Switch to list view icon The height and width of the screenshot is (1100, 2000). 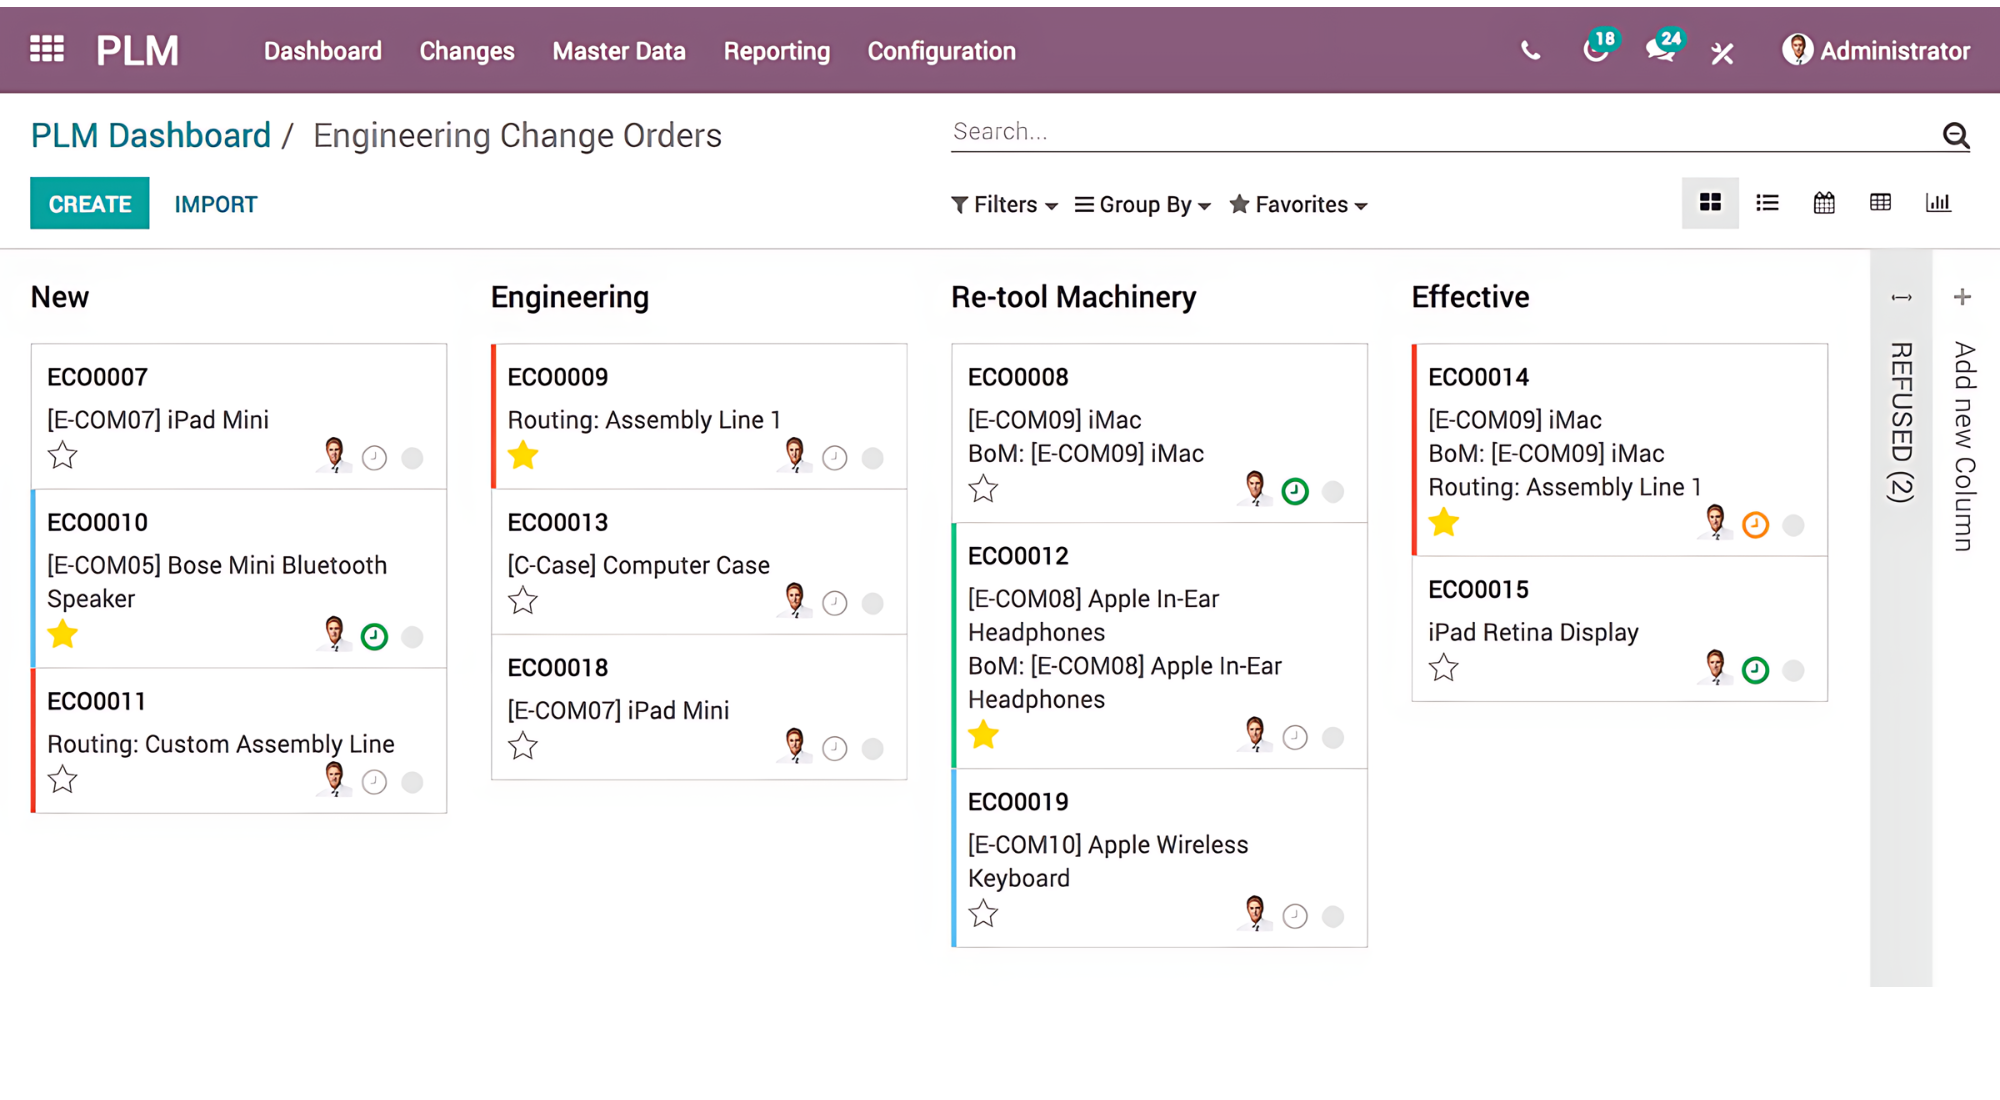pyautogui.click(x=1767, y=203)
